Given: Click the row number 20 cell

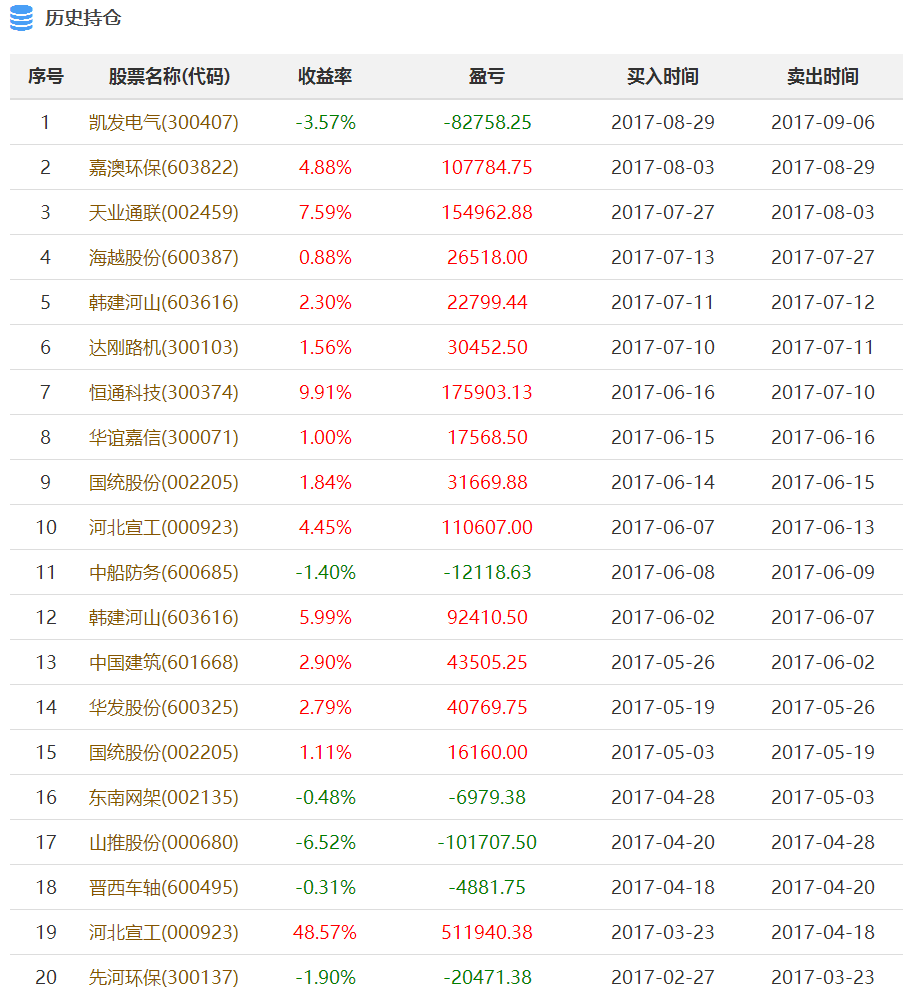Looking at the screenshot, I should click(x=46, y=976).
